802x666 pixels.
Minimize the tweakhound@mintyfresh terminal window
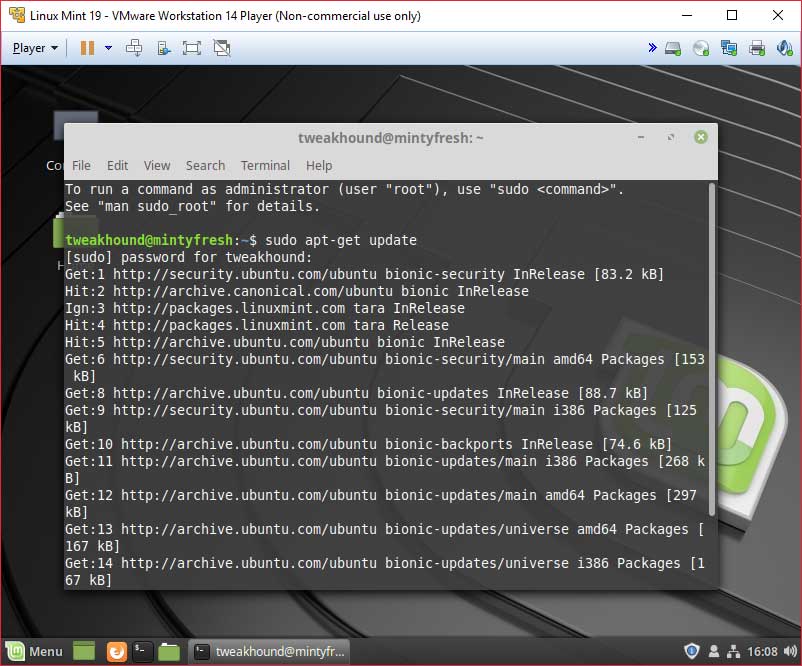(641, 137)
